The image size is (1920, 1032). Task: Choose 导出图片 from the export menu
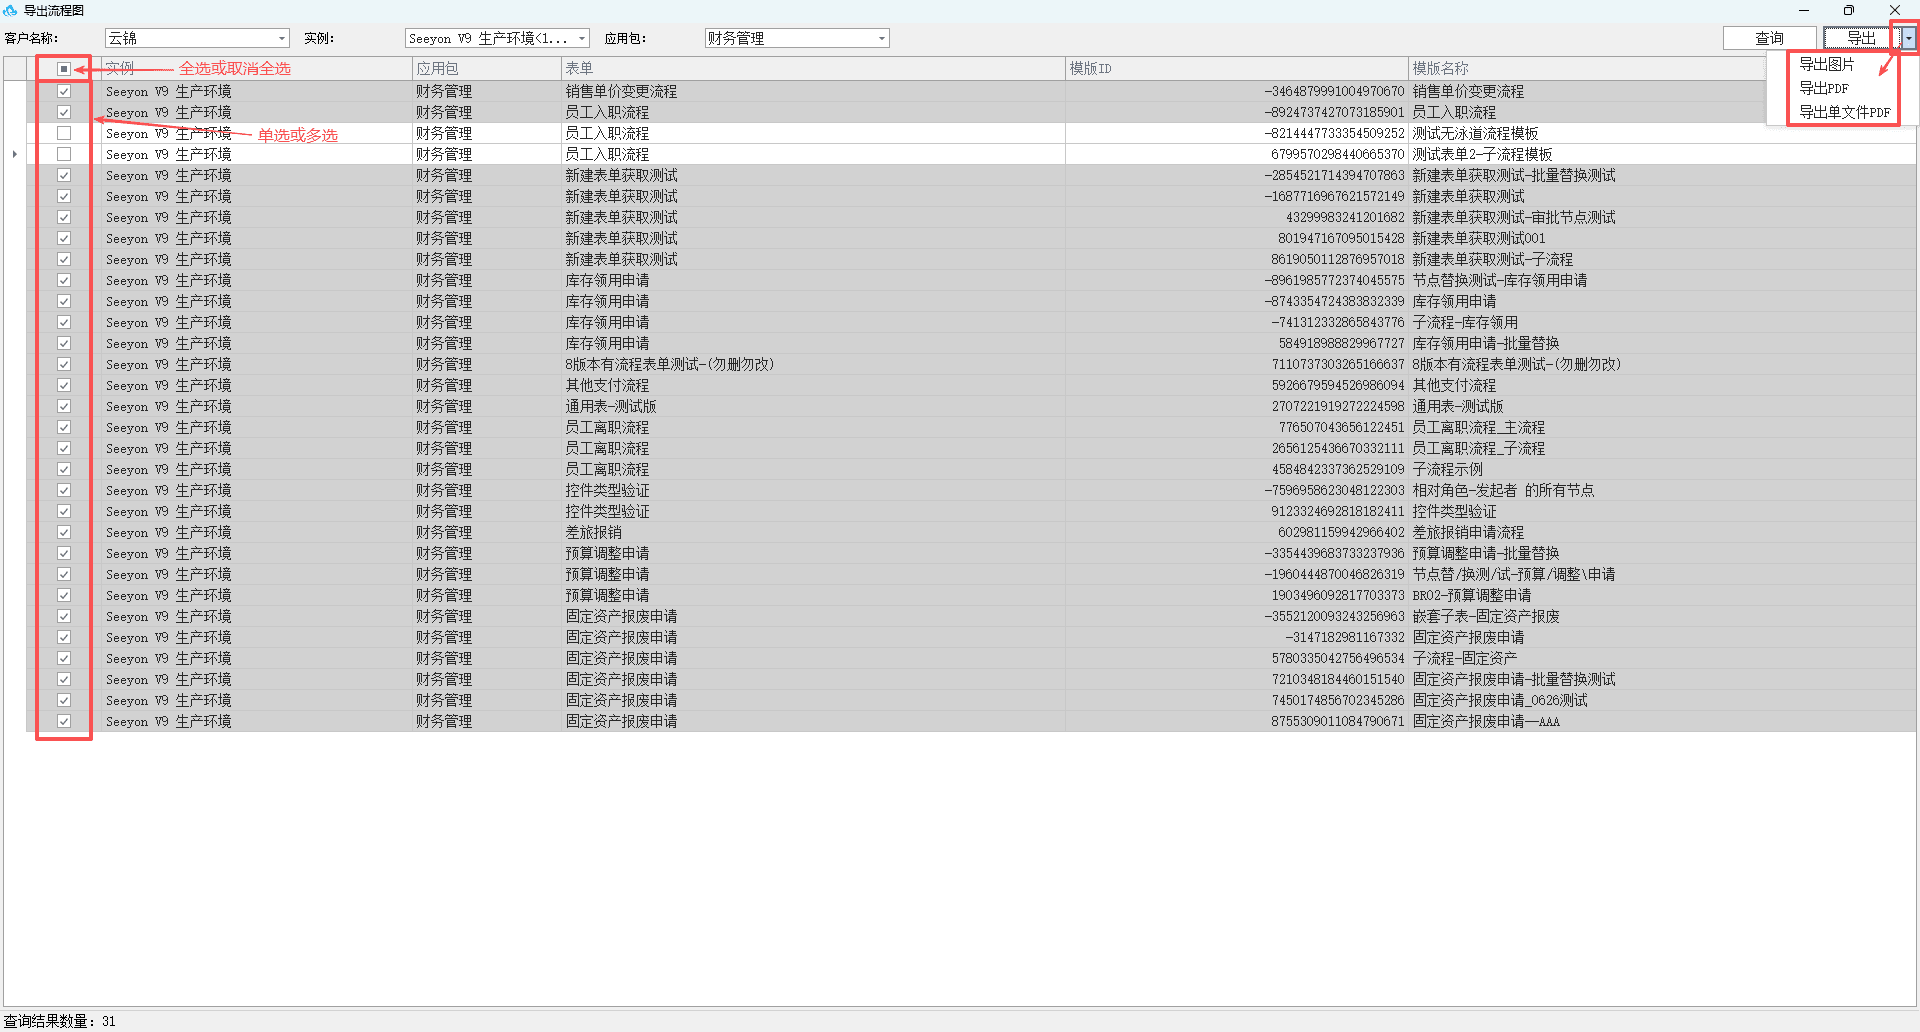(x=1826, y=64)
